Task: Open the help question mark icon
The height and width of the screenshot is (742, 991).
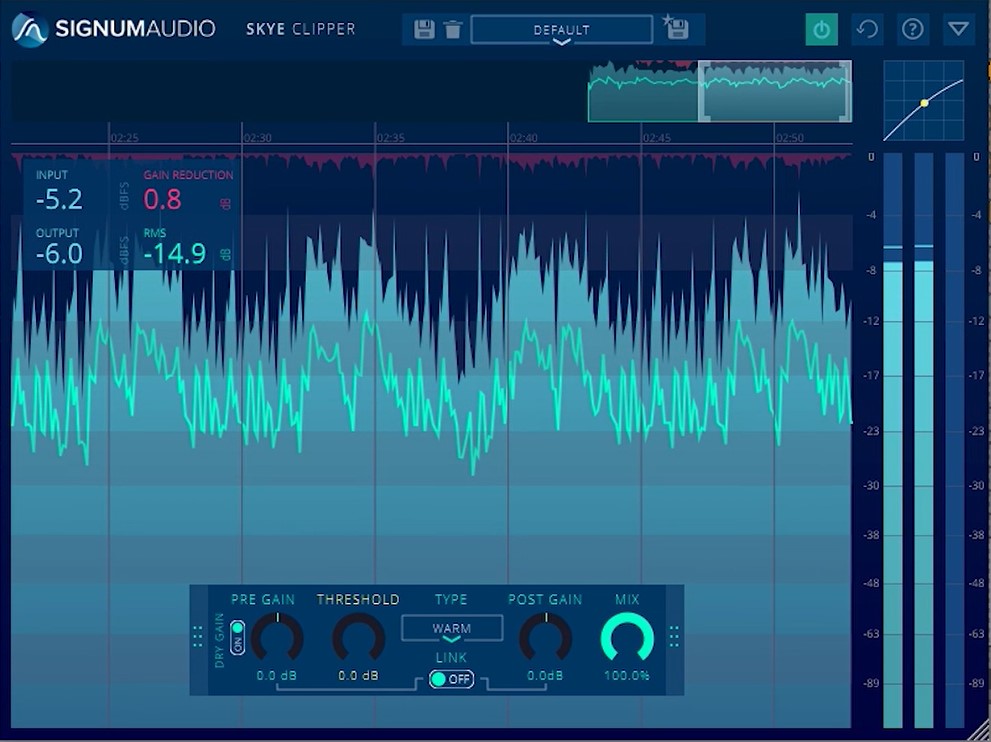Action: [x=911, y=29]
